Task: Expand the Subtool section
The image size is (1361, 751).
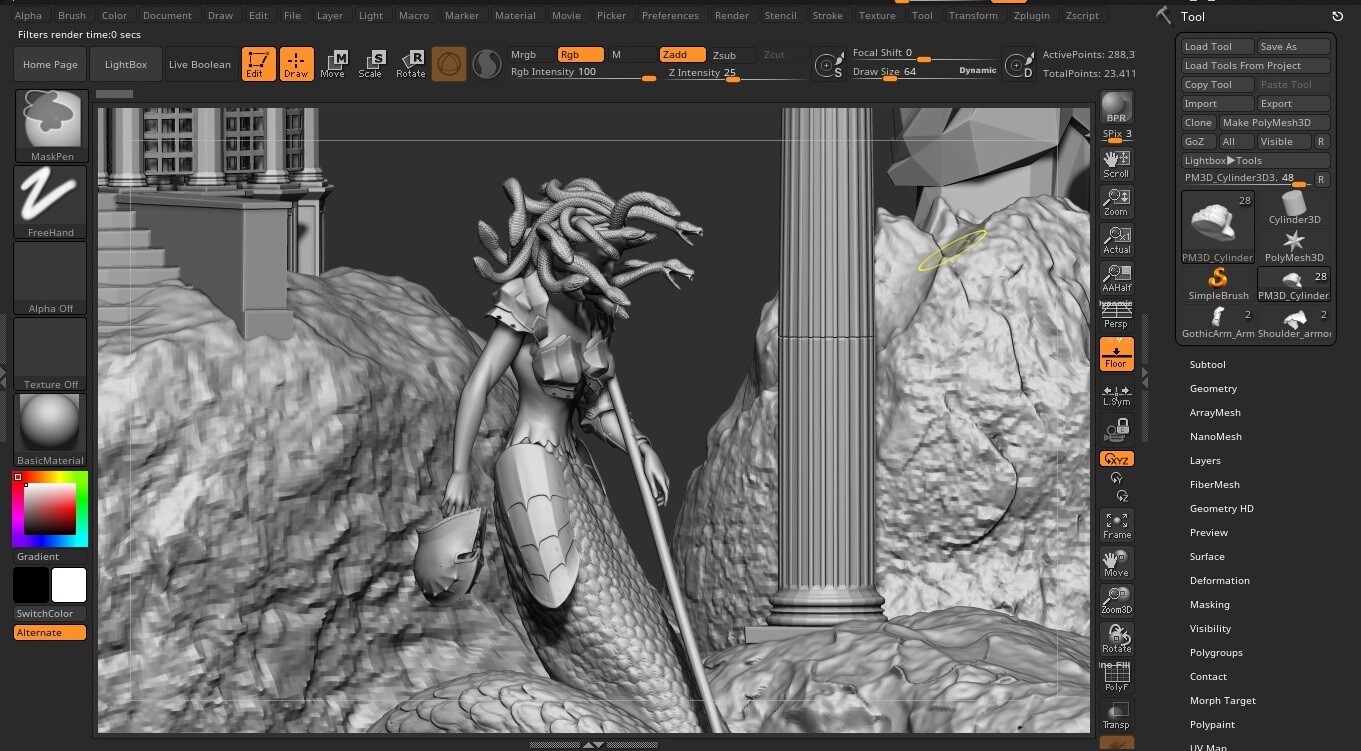Action: tap(1207, 364)
